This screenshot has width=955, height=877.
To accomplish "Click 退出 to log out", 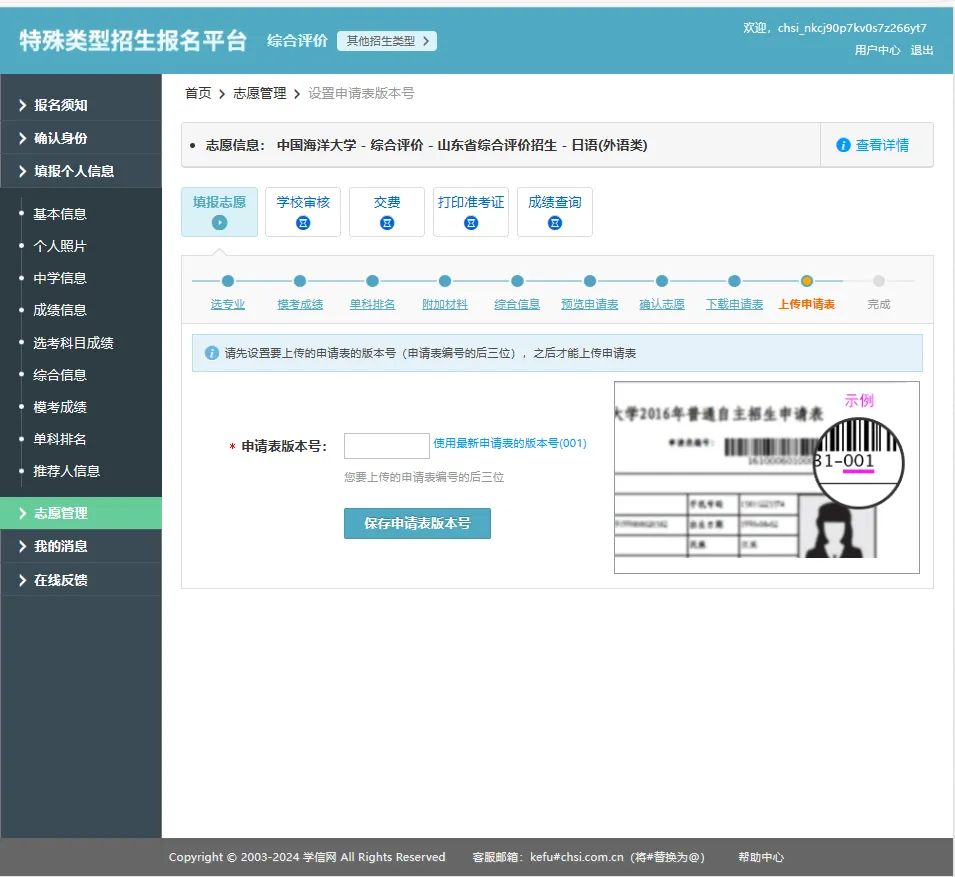I will tap(922, 50).
